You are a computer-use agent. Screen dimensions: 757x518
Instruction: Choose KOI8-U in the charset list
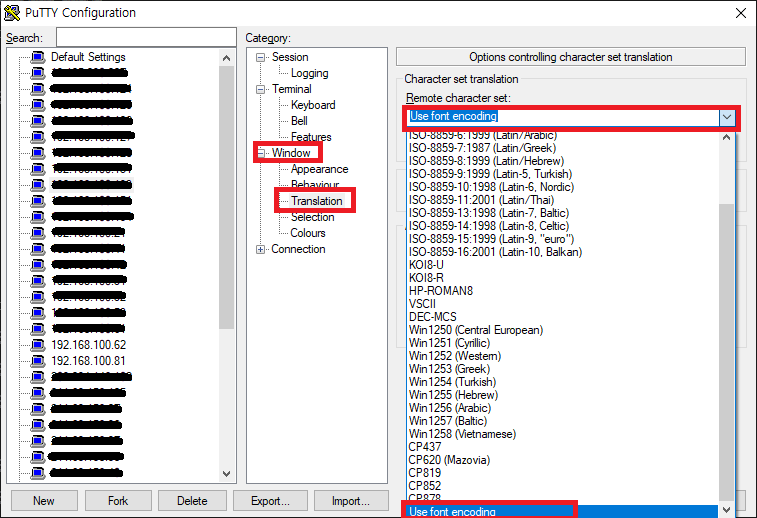click(x=426, y=265)
